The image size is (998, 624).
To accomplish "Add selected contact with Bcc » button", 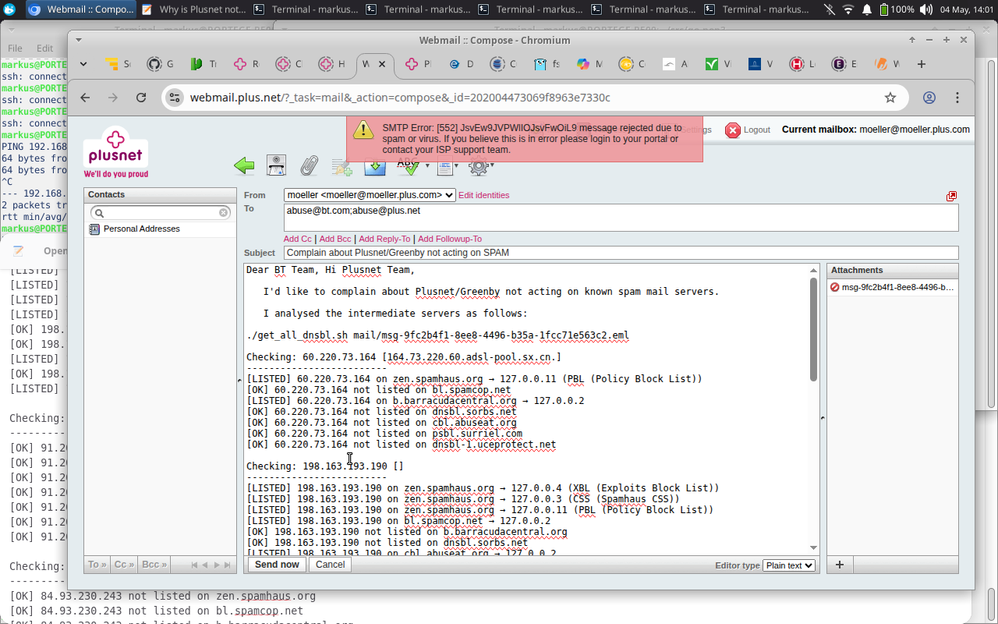I will tap(154, 565).
